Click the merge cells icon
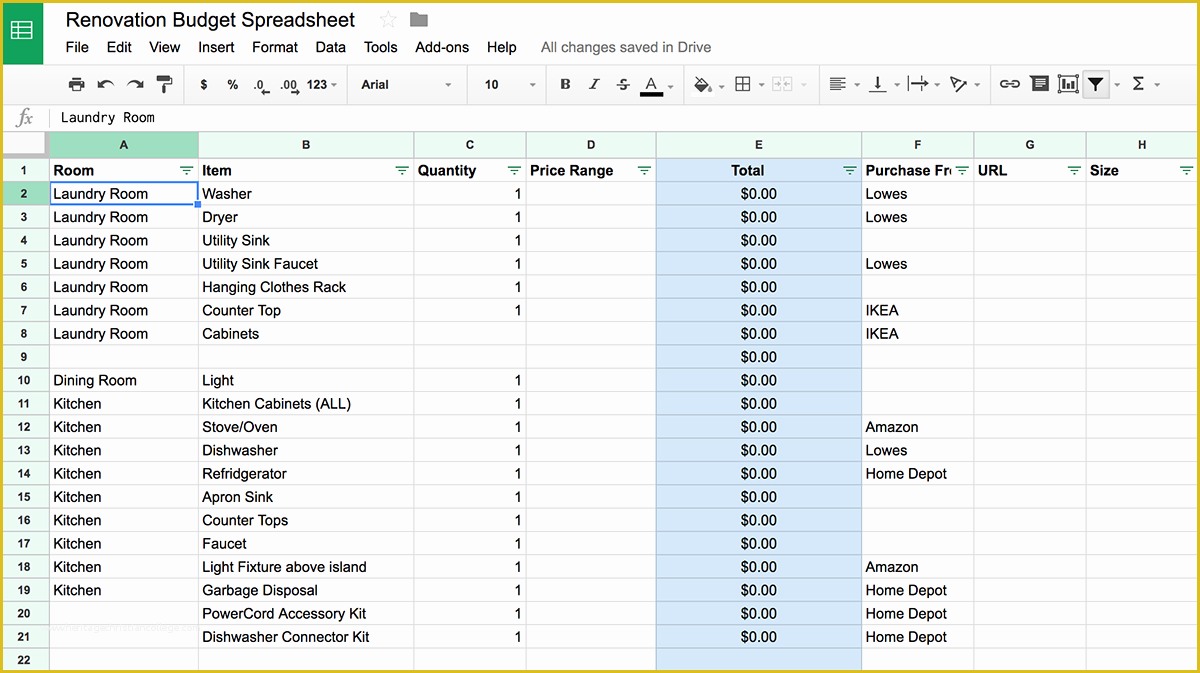 pyautogui.click(x=782, y=85)
